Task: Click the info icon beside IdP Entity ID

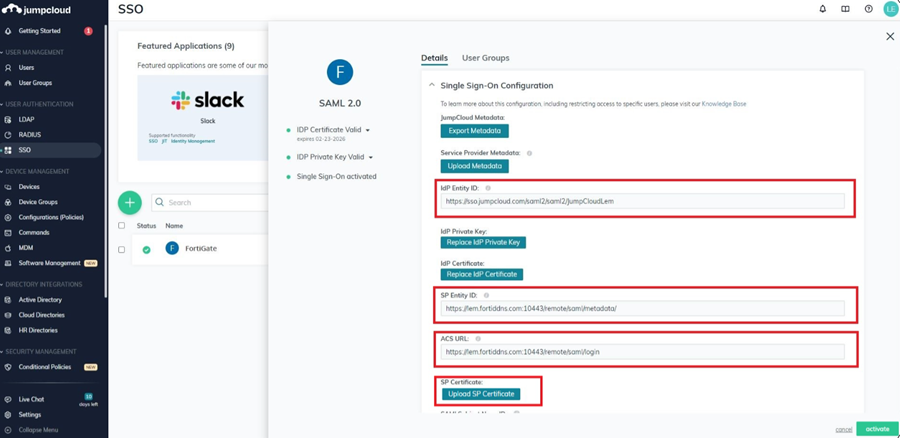Action: (x=488, y=188)
